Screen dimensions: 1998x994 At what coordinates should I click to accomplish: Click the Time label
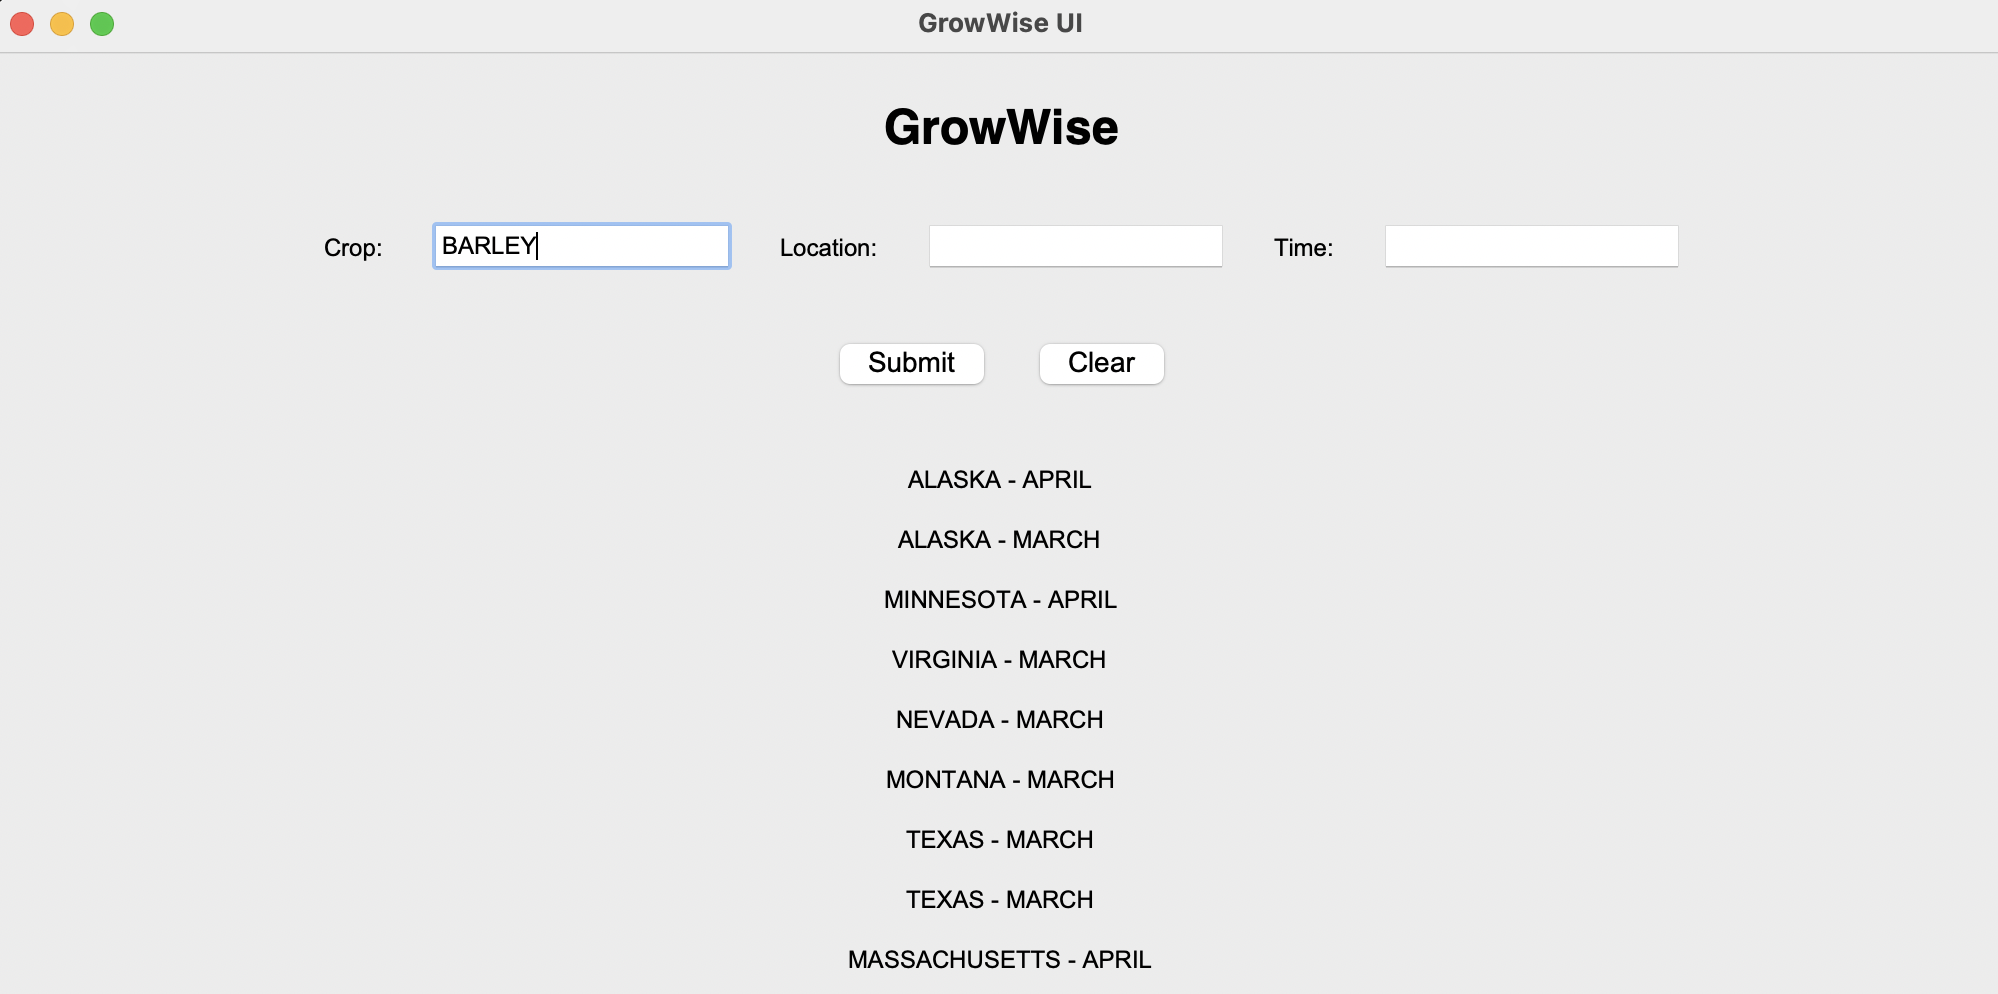1305,247
